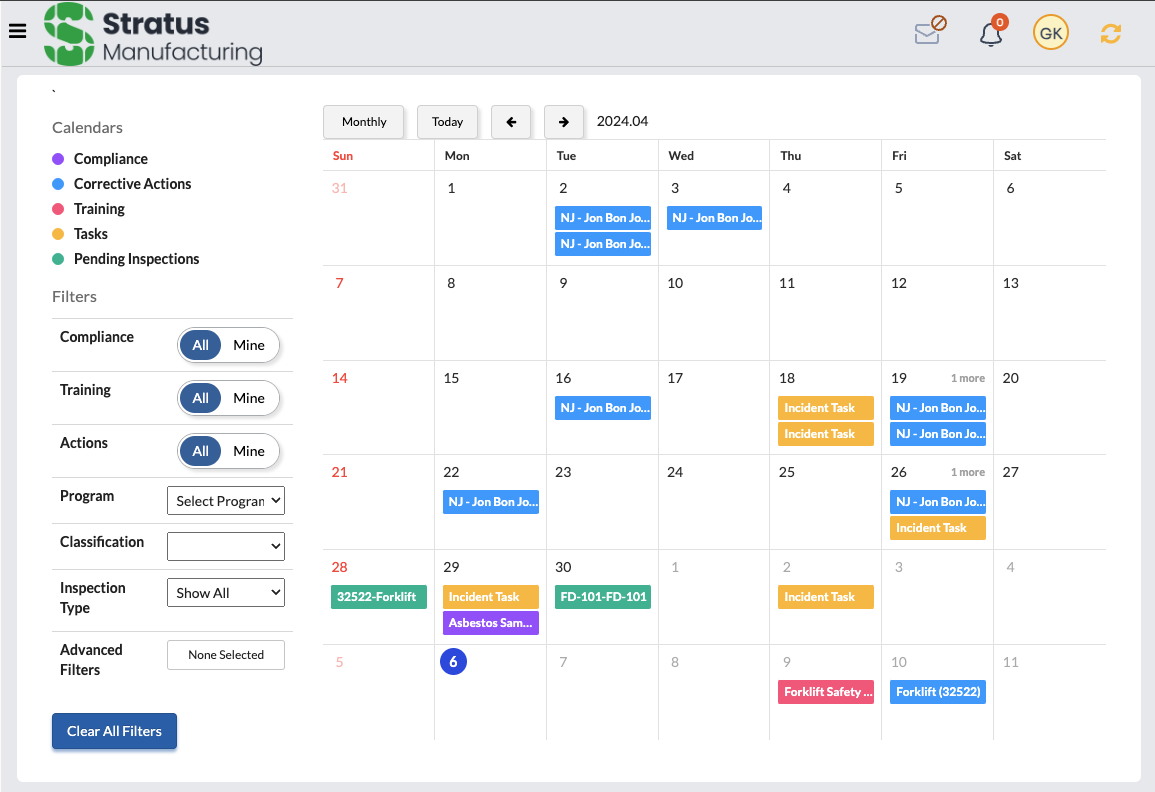Jump to Today on the calendar

coord(447,121)
